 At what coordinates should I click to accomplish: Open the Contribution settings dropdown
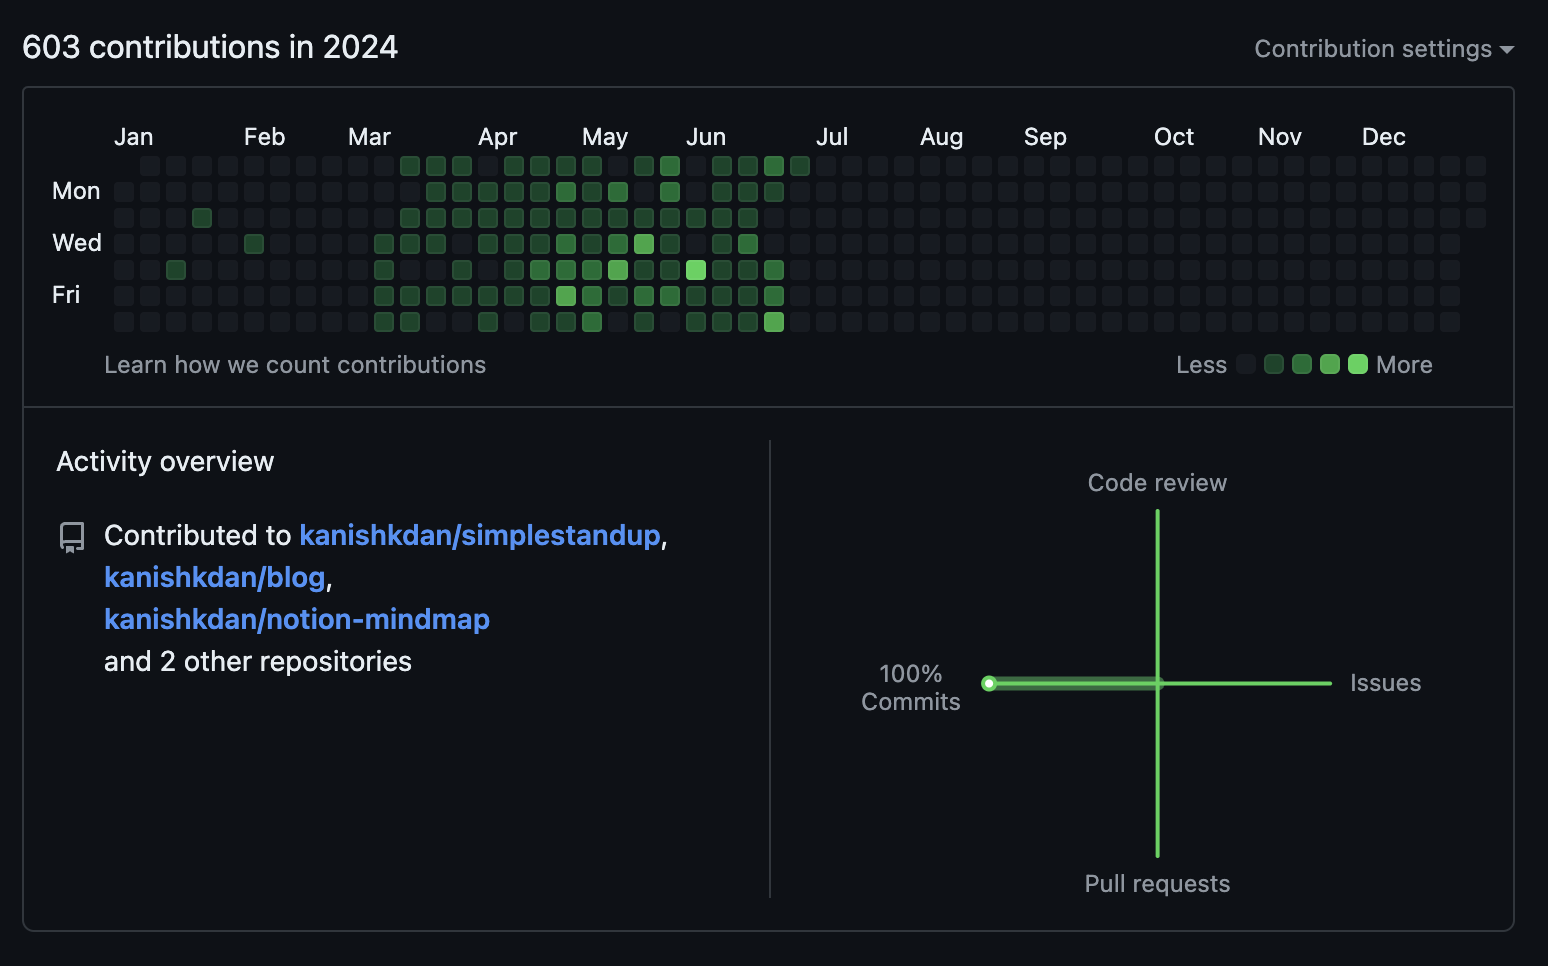[x=1384, y=49]
